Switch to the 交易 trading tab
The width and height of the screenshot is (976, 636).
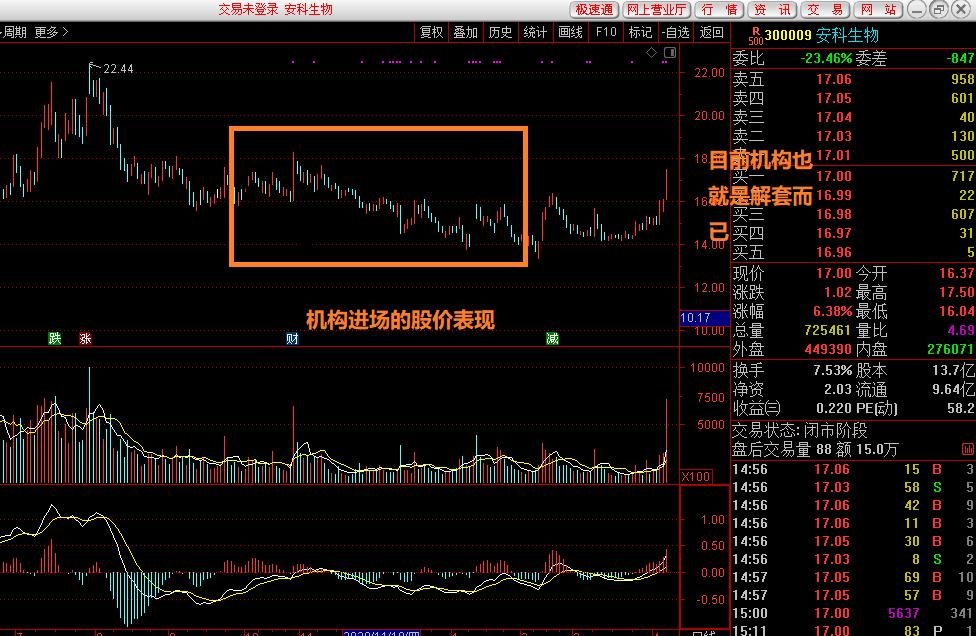[x=825, y=9]
